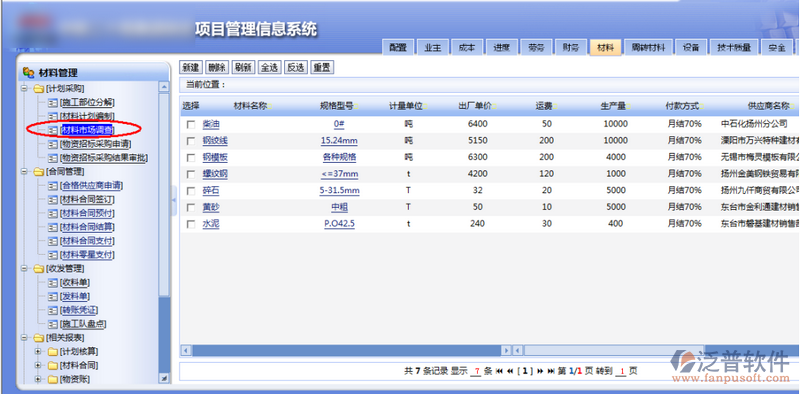Screen dimensions: 800x394
Task: Click the page number input after 转到
Action: pos(622,371)
